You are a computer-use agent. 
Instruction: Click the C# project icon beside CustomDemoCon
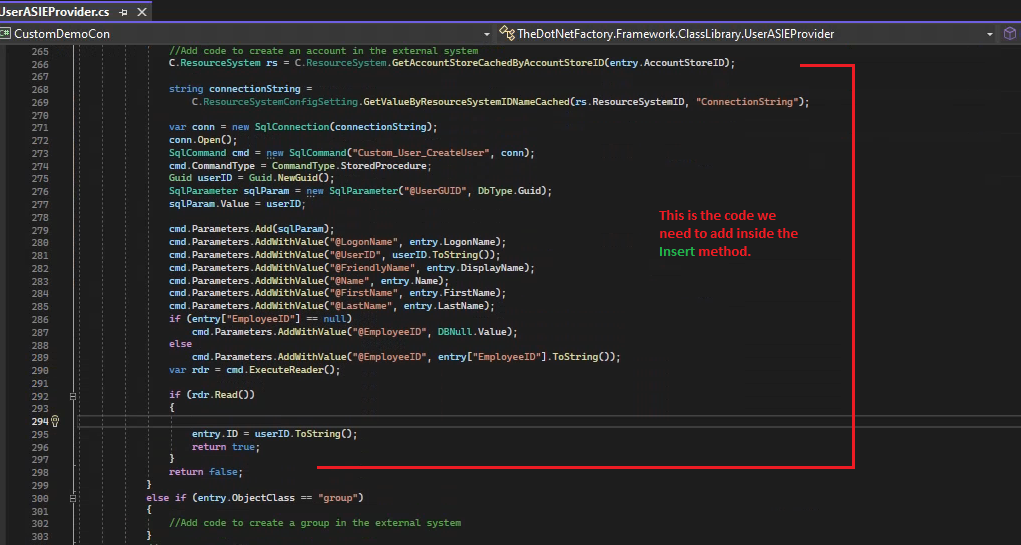(x=6, y=34)
